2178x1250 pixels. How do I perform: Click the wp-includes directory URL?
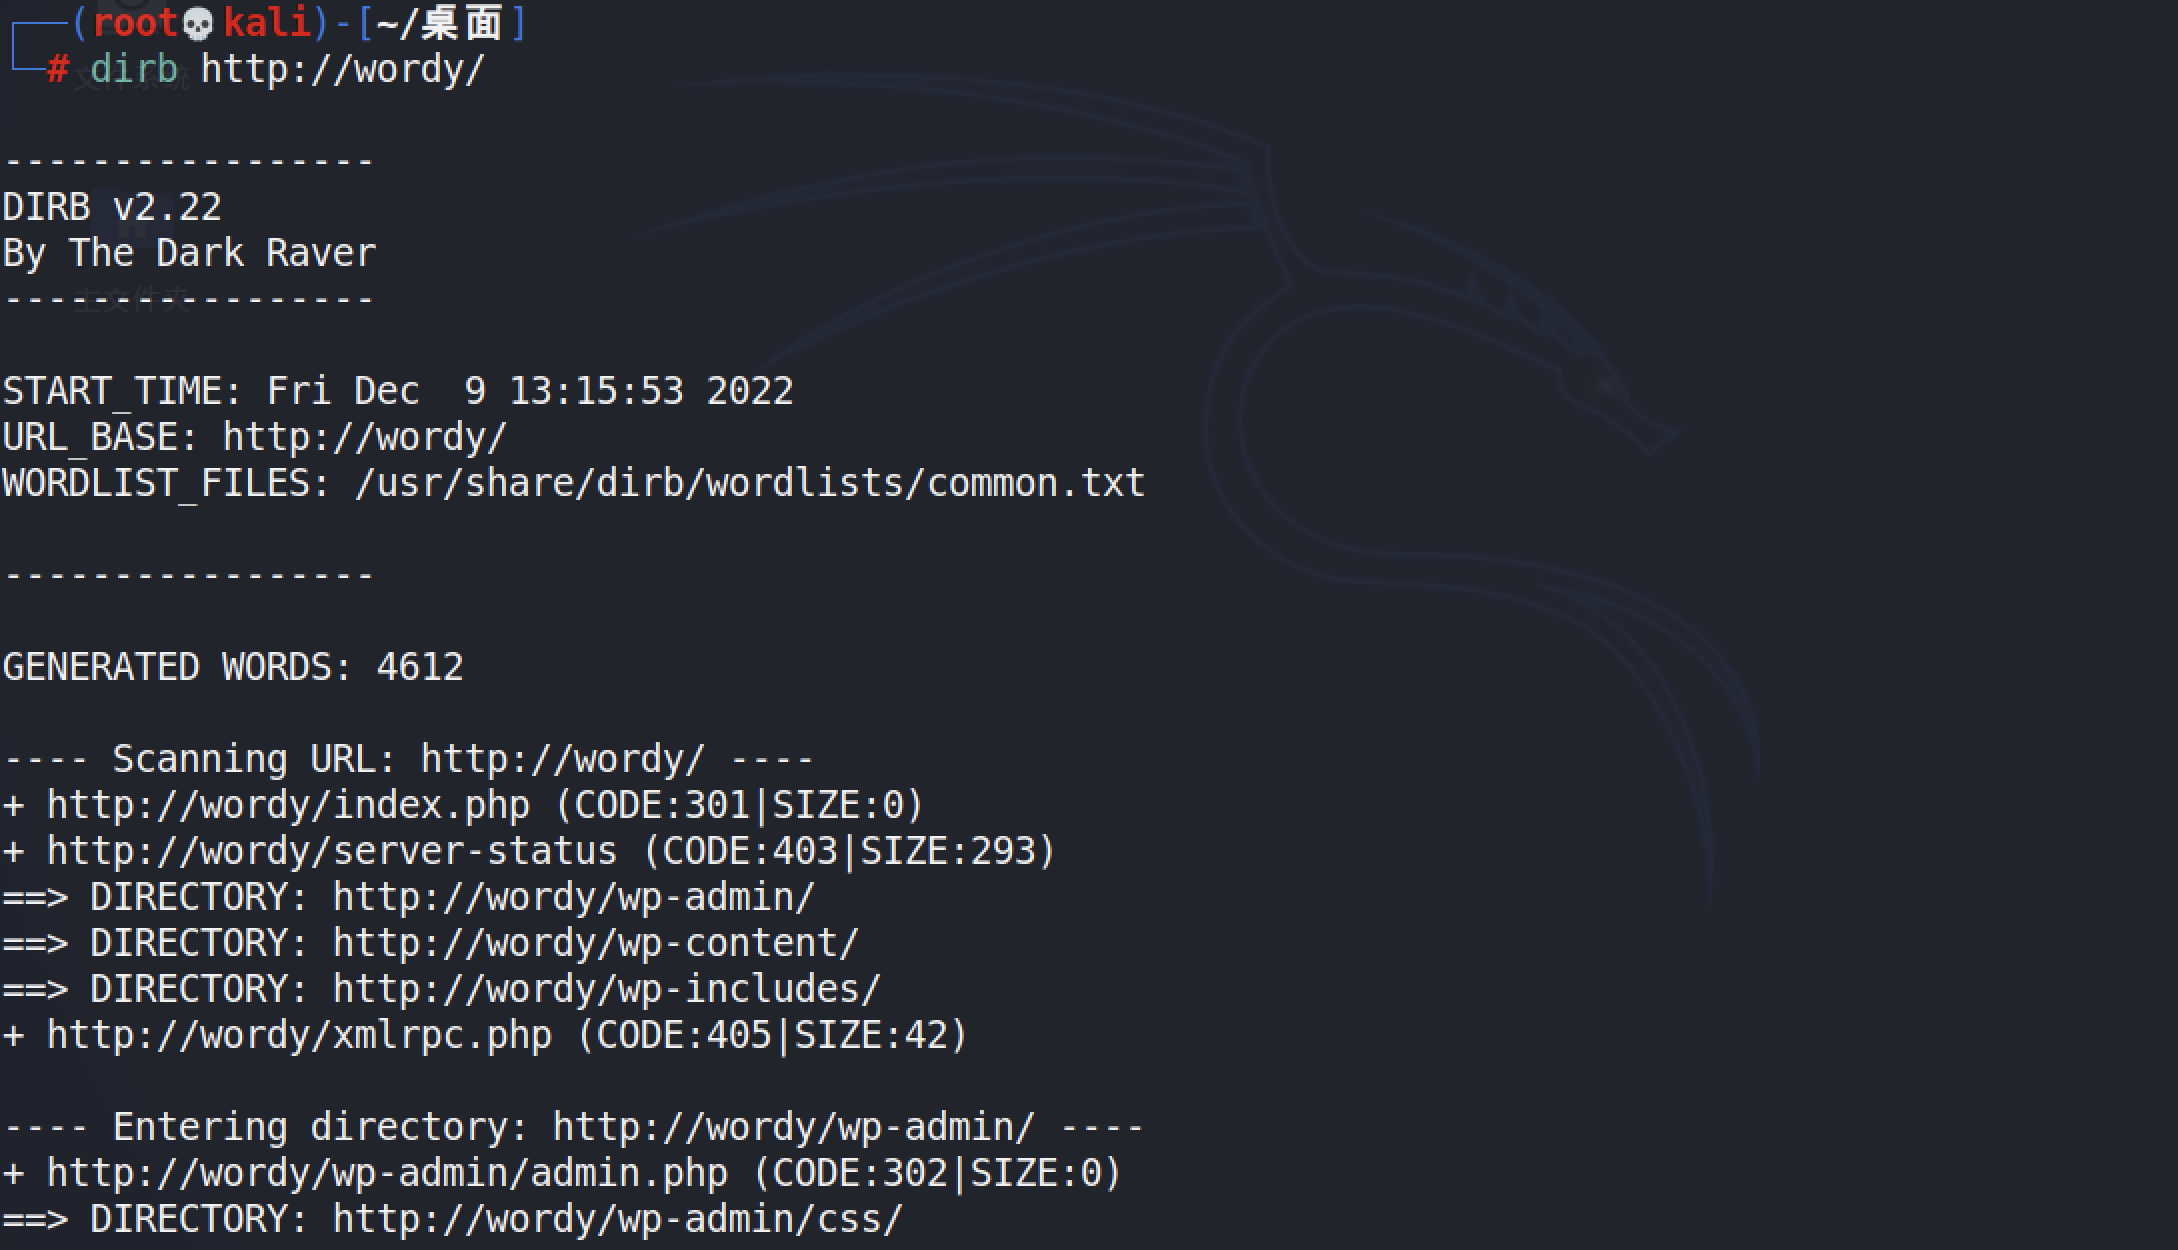(607, 989)
